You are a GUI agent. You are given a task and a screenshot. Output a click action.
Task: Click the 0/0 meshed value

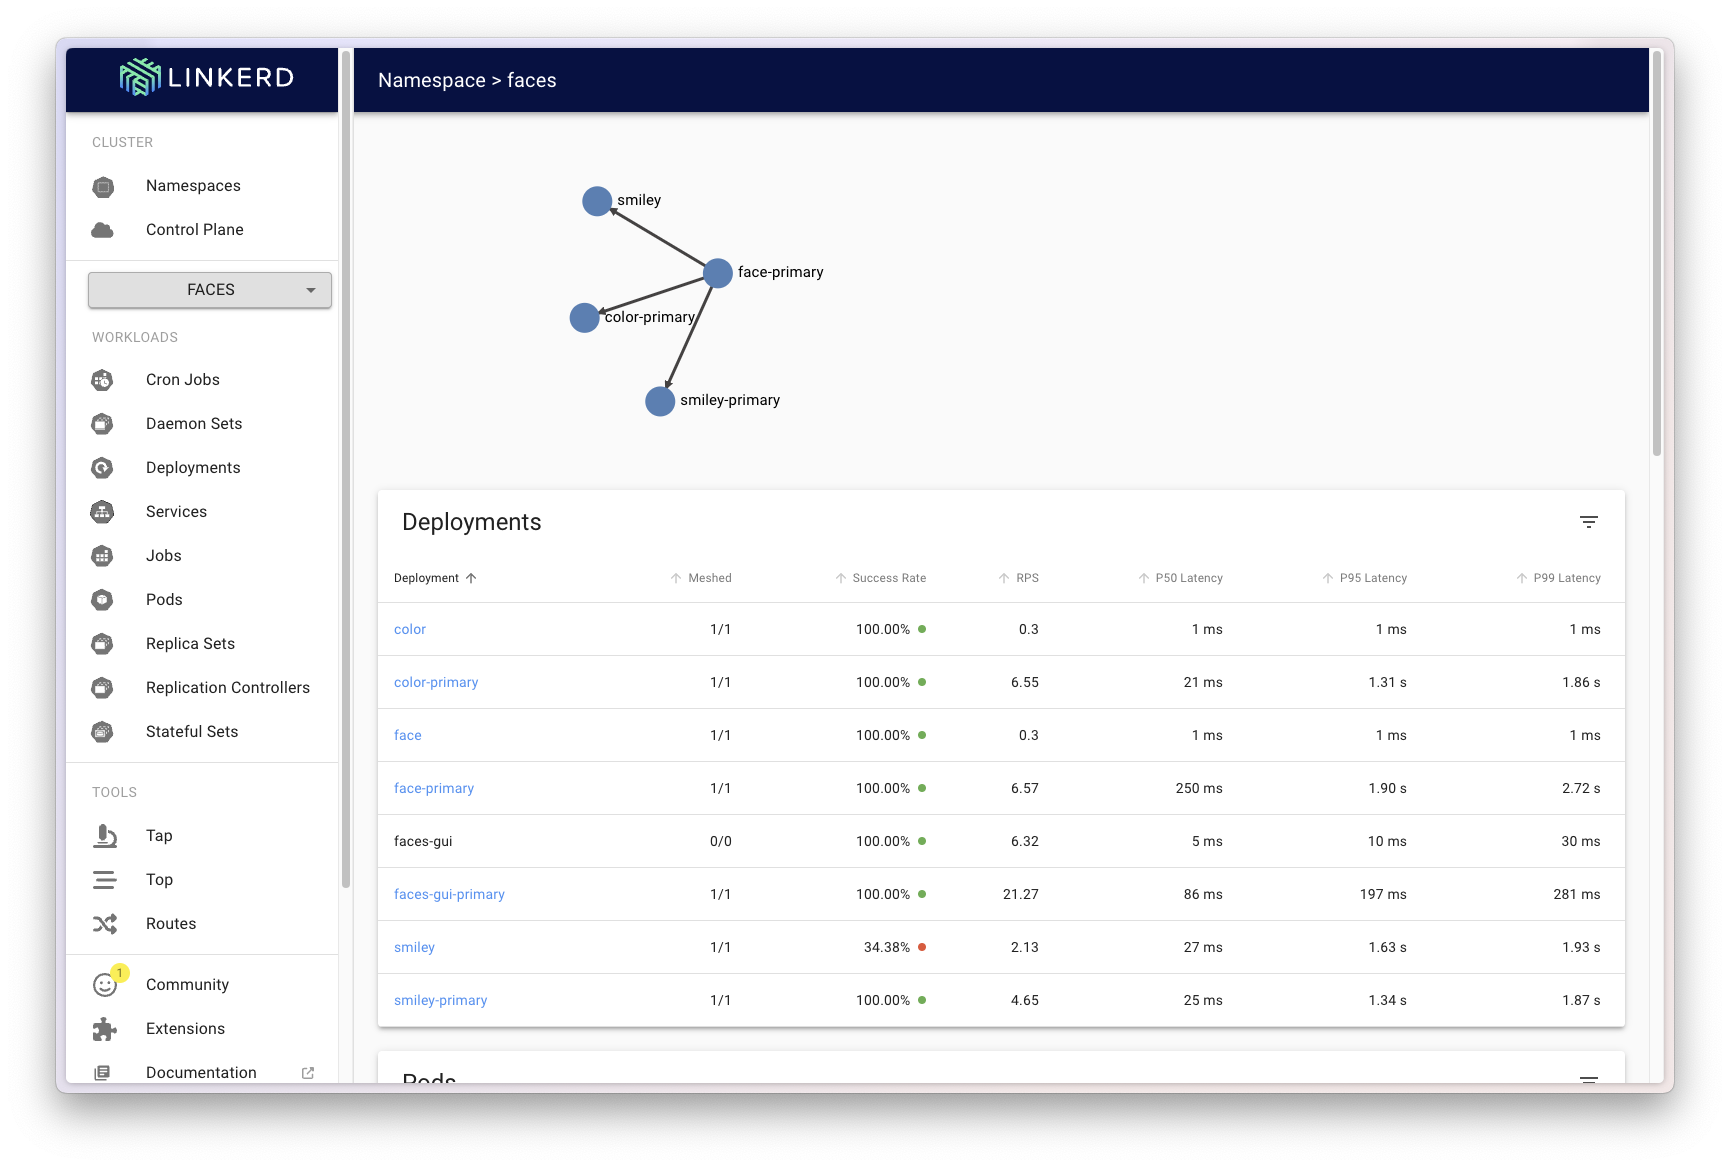pyautogui.click(x=721, y=841)
